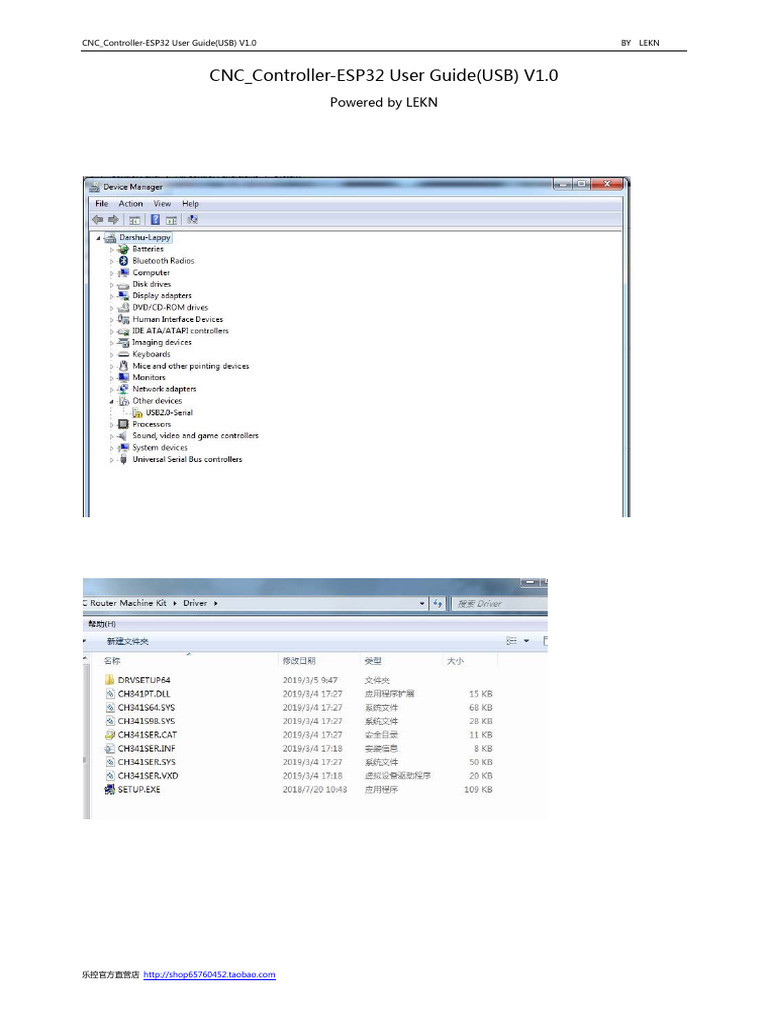Select the CH341SER.SYS file name
768x1024 pixels.
point(146,762)
